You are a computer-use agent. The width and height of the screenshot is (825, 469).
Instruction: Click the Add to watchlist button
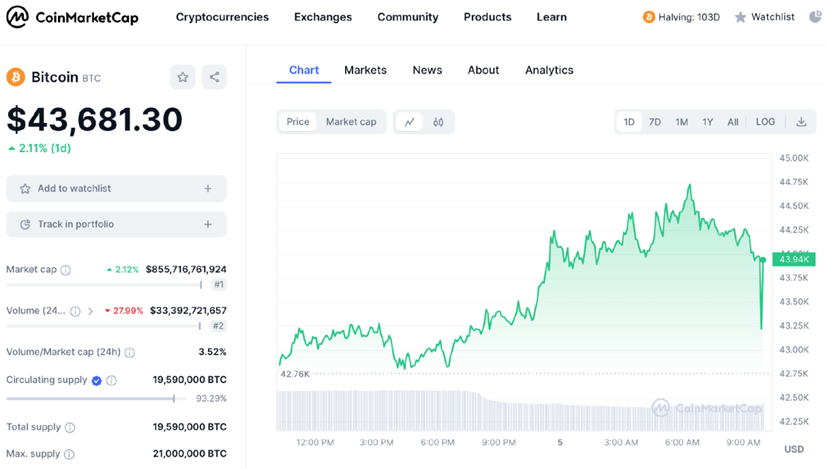[116, 188]
